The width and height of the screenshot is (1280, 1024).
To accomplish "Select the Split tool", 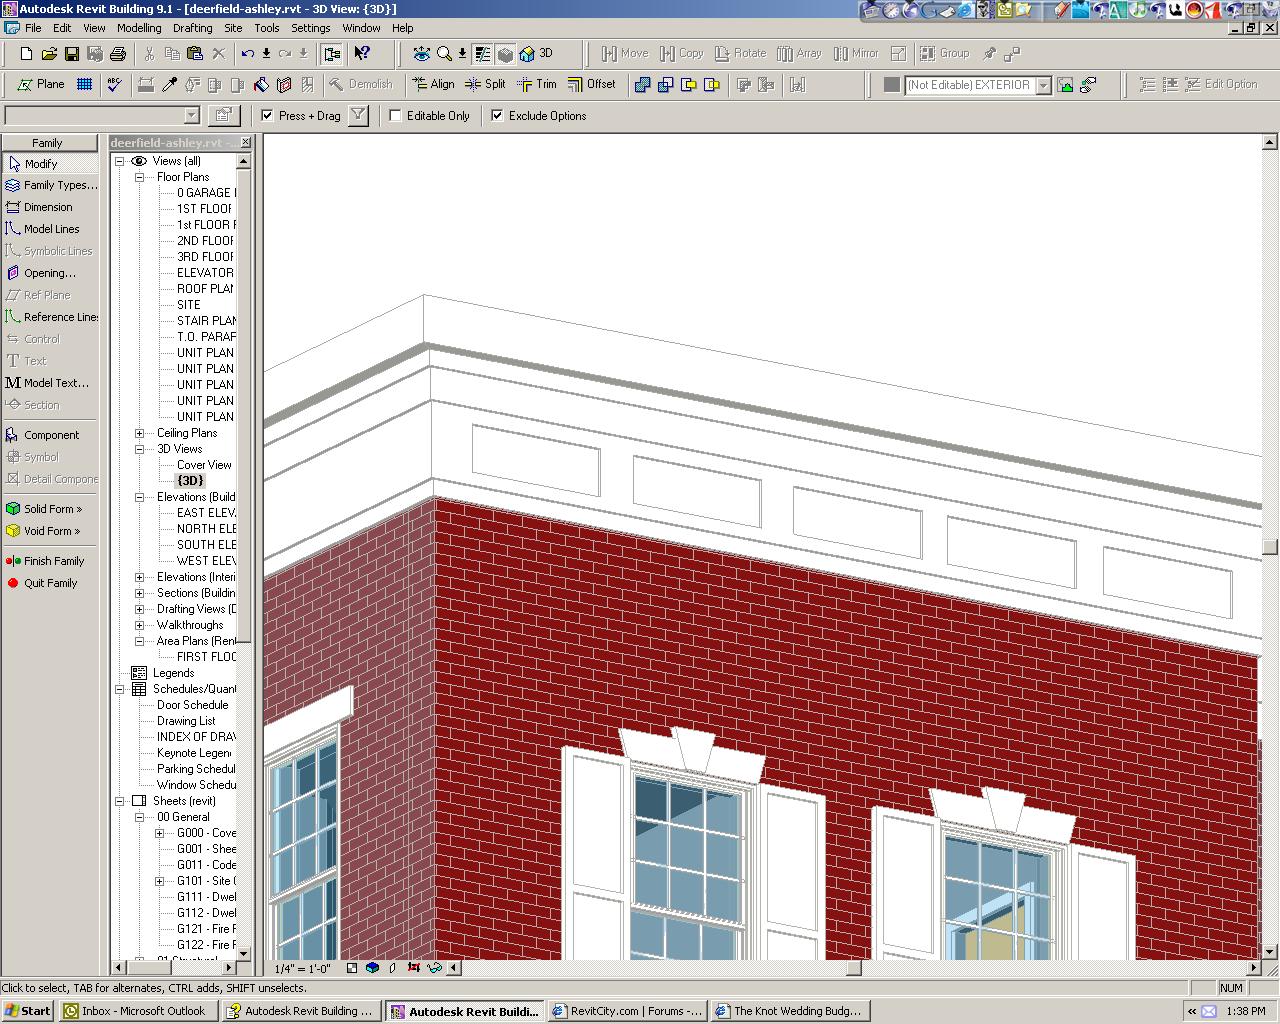I will pyautogui.click(x=485, y=85).
